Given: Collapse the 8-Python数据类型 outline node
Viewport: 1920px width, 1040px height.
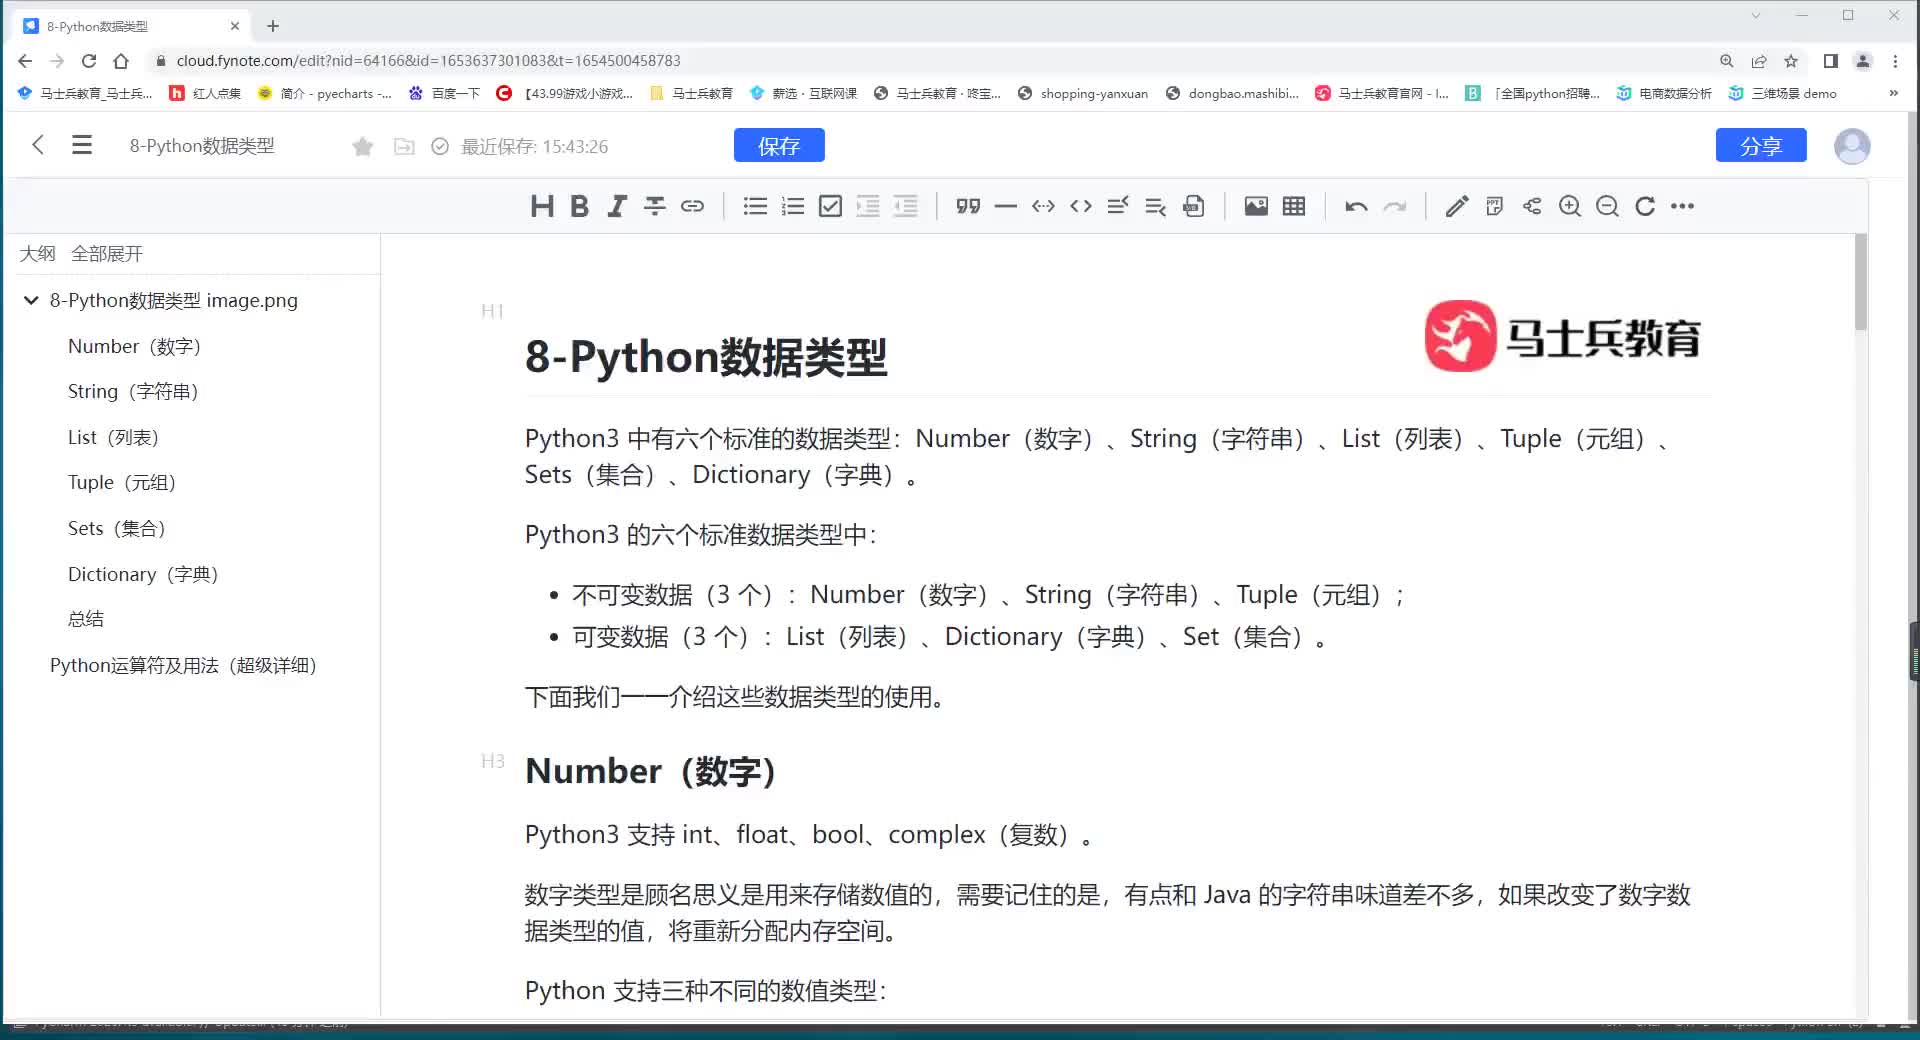Looking at the screenshot, I should coord(31,300).
